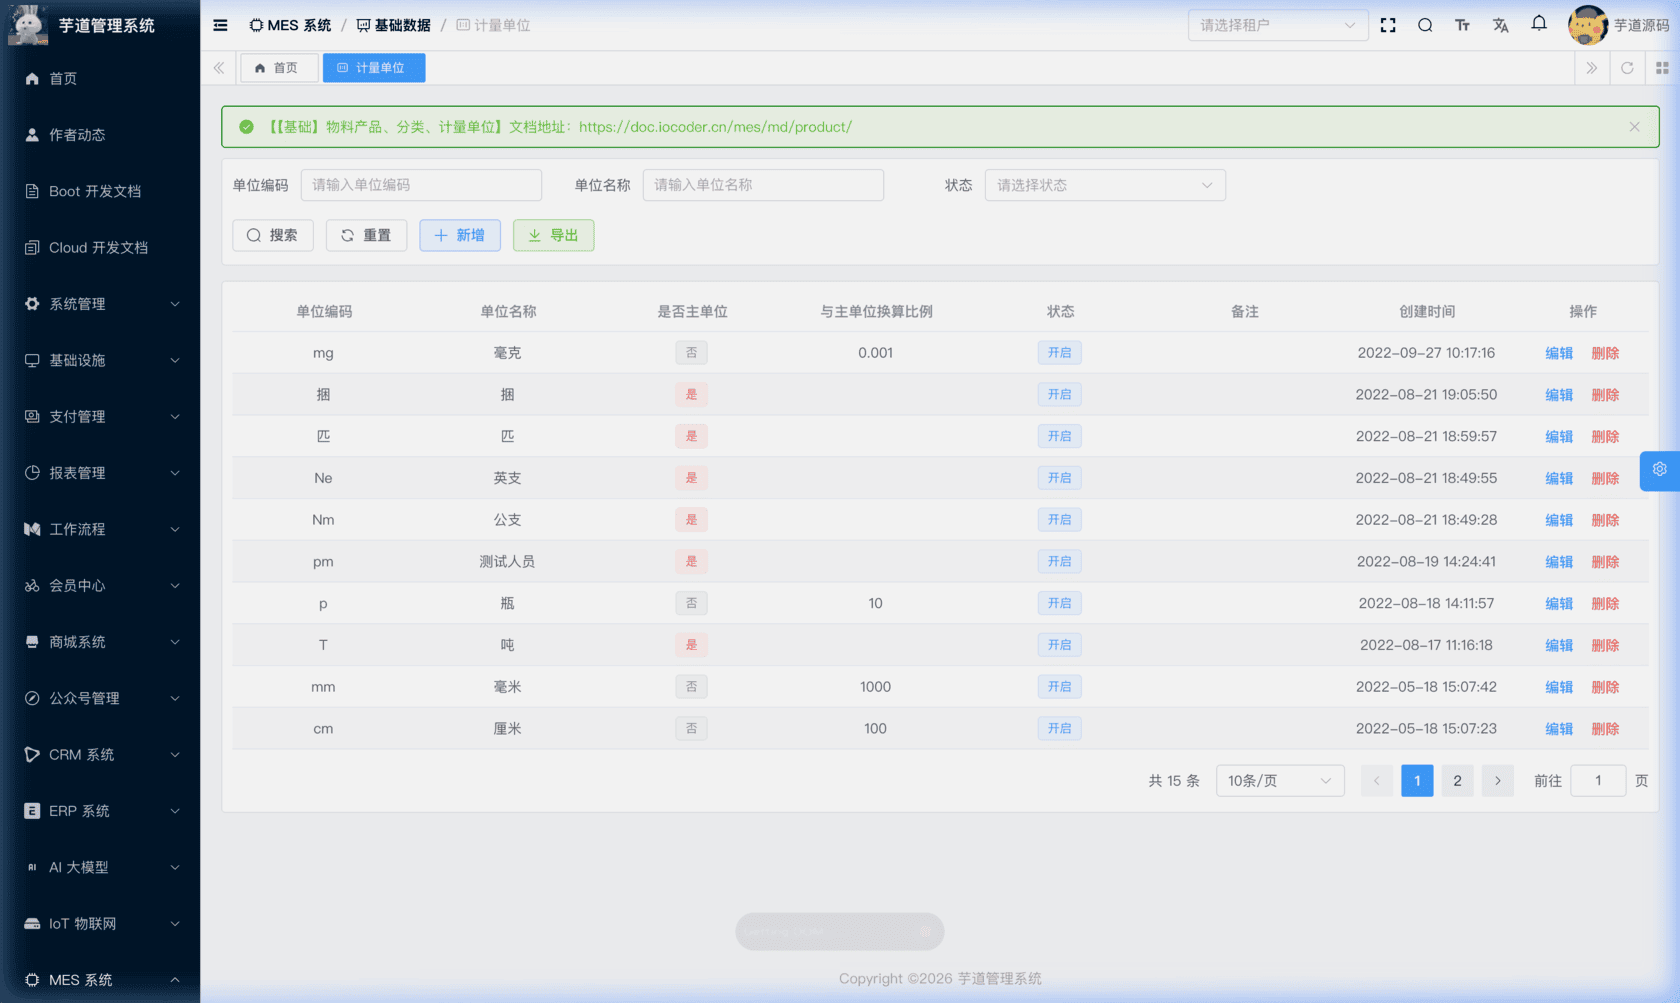Refresh the current tab page icon

pyautogui.click(x=1627, y=68)
